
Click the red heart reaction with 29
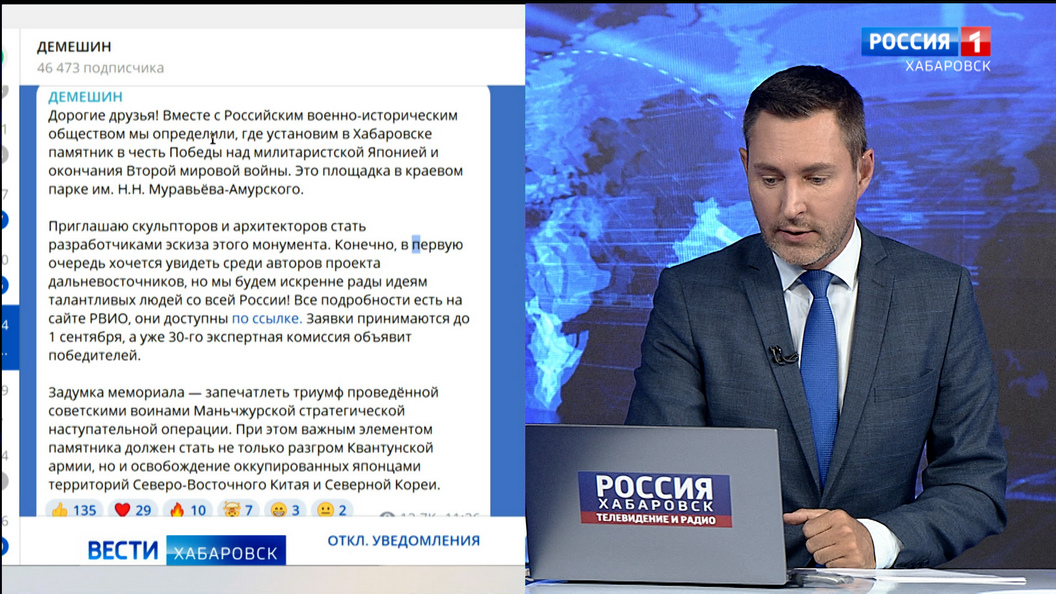point(133,509)
